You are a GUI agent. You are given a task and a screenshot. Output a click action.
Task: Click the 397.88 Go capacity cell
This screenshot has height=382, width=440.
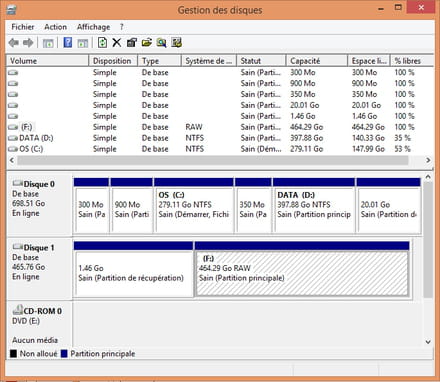pos(306,138)
